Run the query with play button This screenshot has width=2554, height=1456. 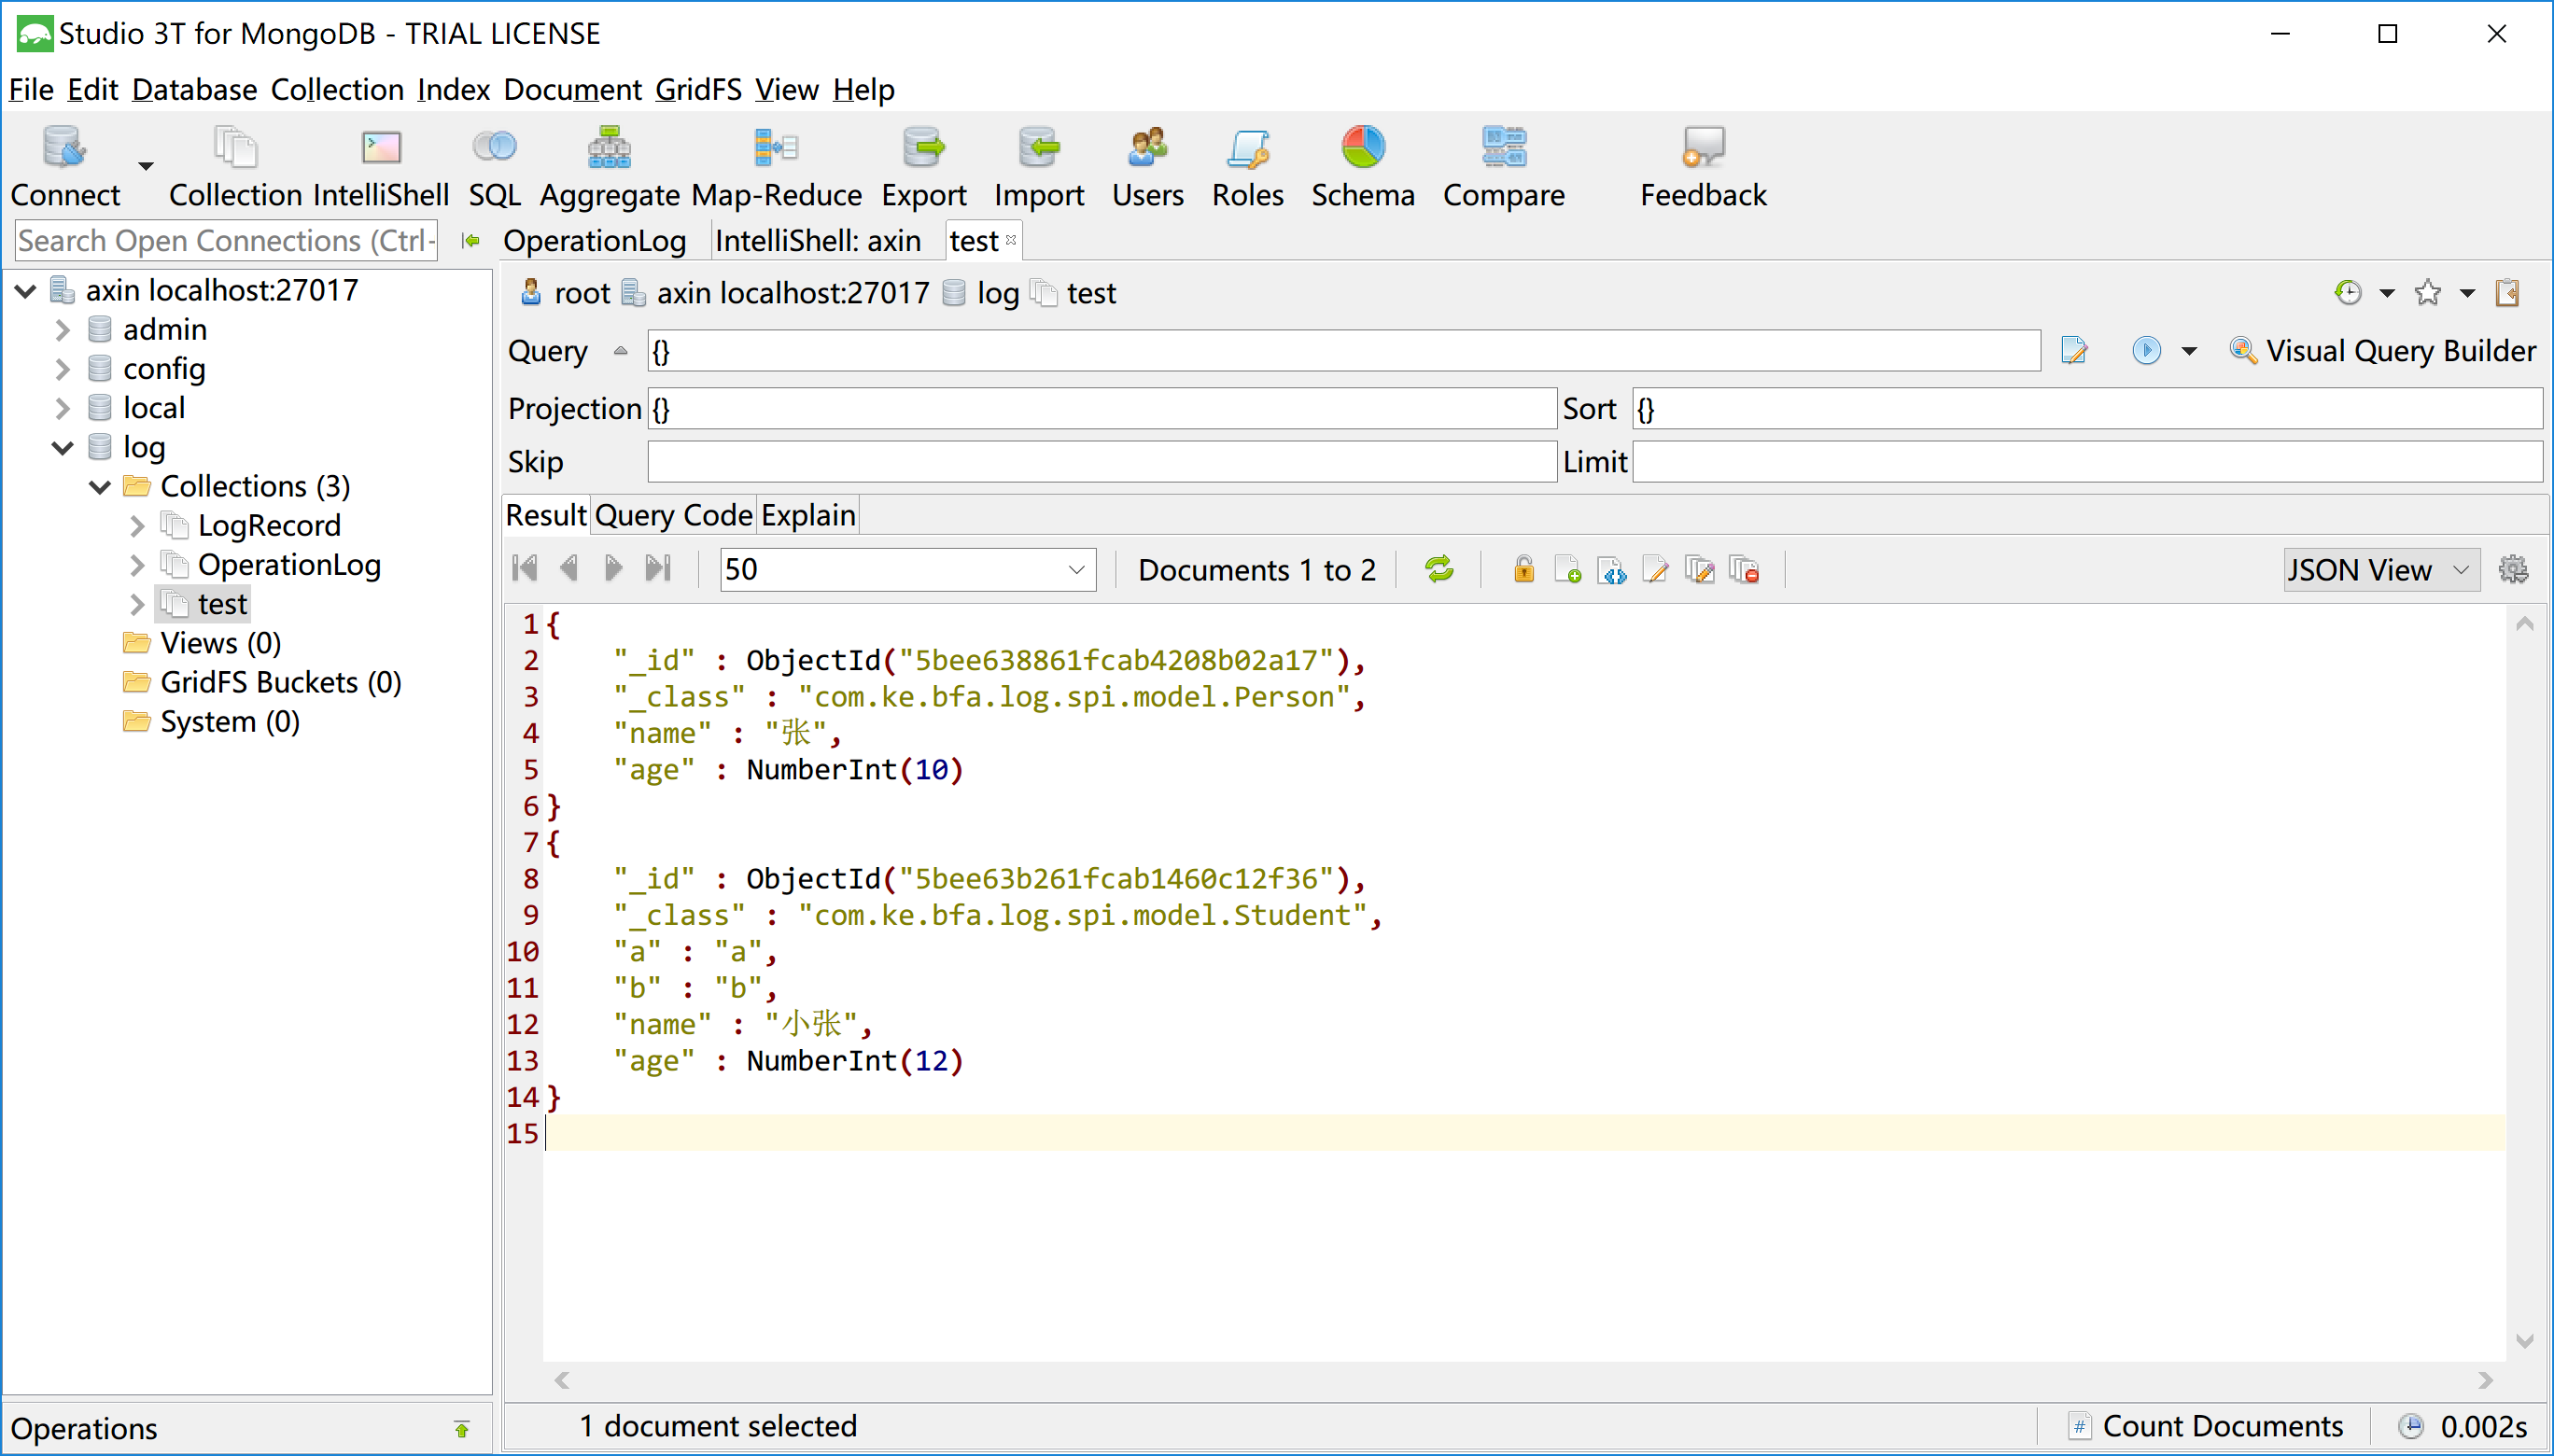point(2146,350)
